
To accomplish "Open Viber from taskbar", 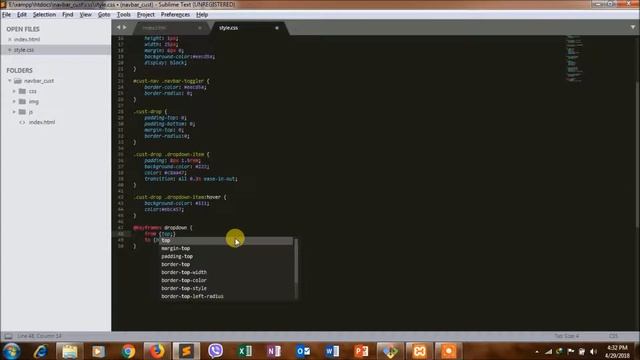I will [x=216, y=351].
